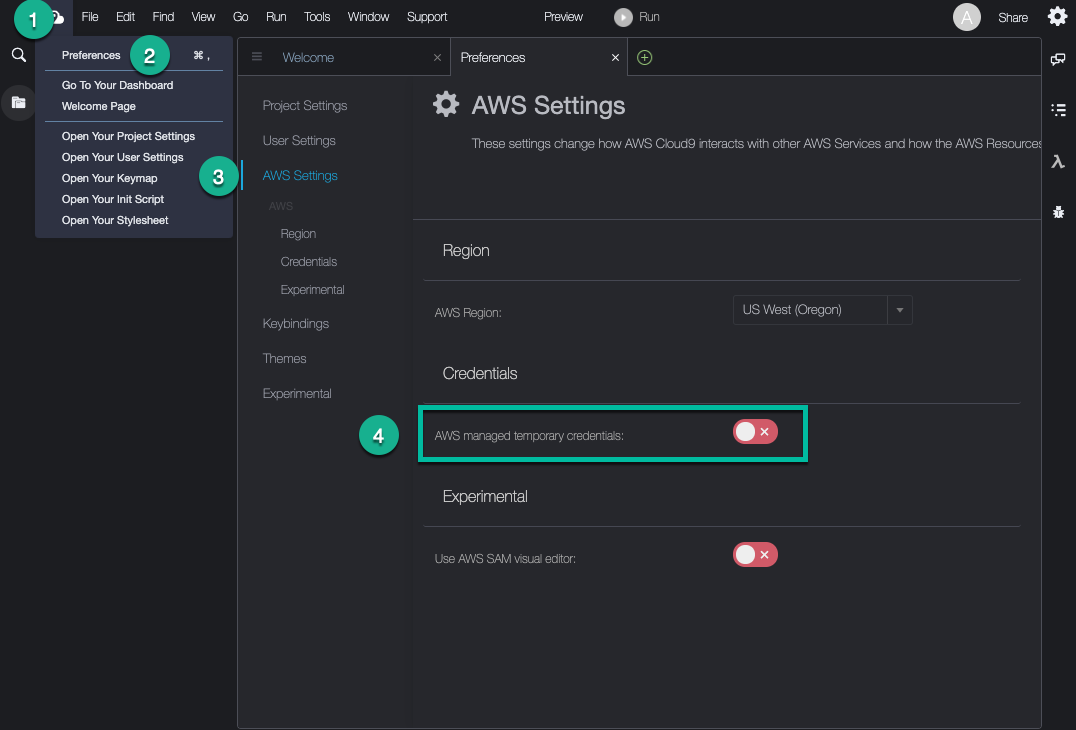Close the Welcome tab
Viewport: 1076px width, 730px height.
[x=437, y=58]
